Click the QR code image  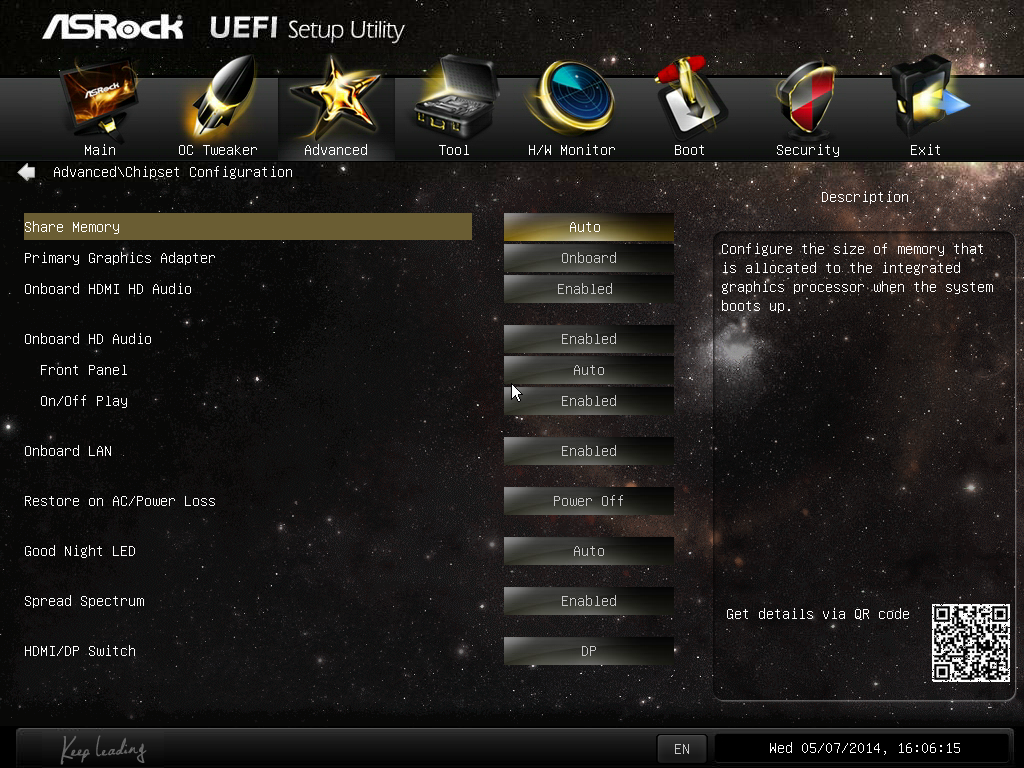(970, 643)
